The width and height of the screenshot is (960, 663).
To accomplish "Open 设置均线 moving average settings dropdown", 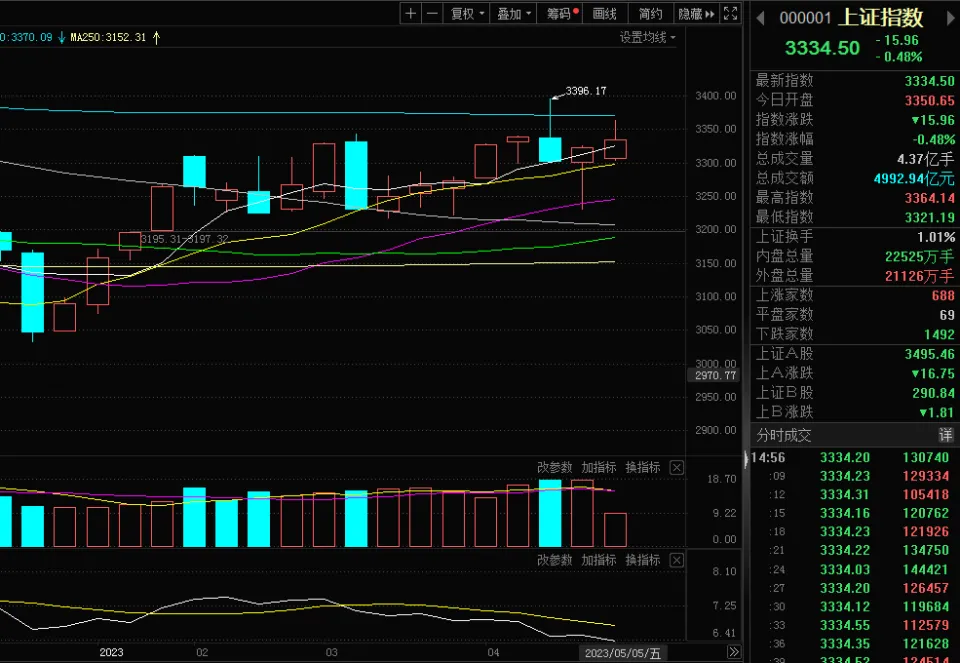I will pos(647,37).
